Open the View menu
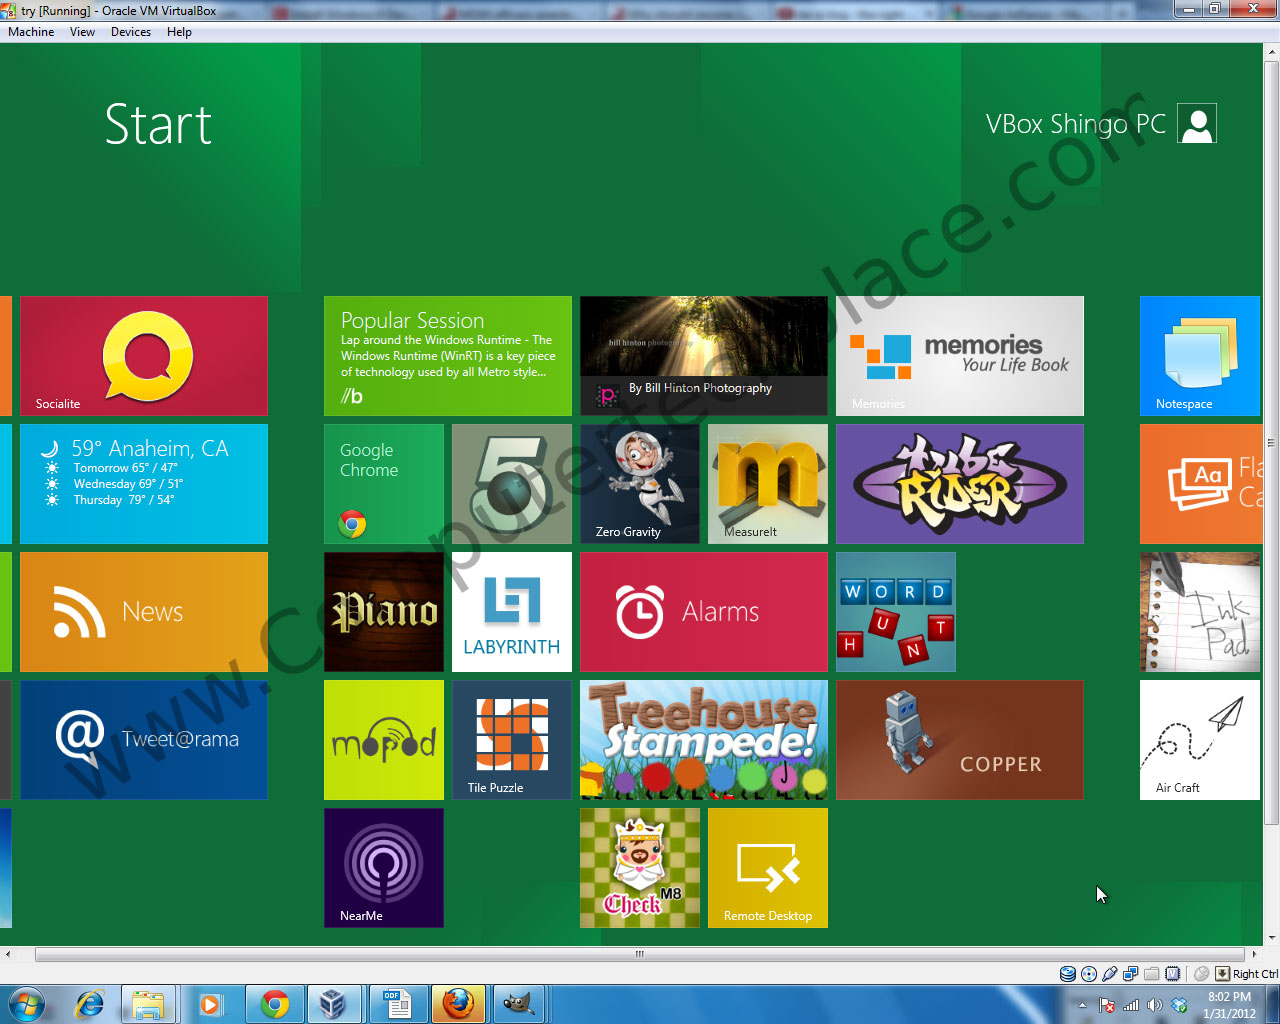This screenshot has height=1024, width=1280. coord(83,32)
